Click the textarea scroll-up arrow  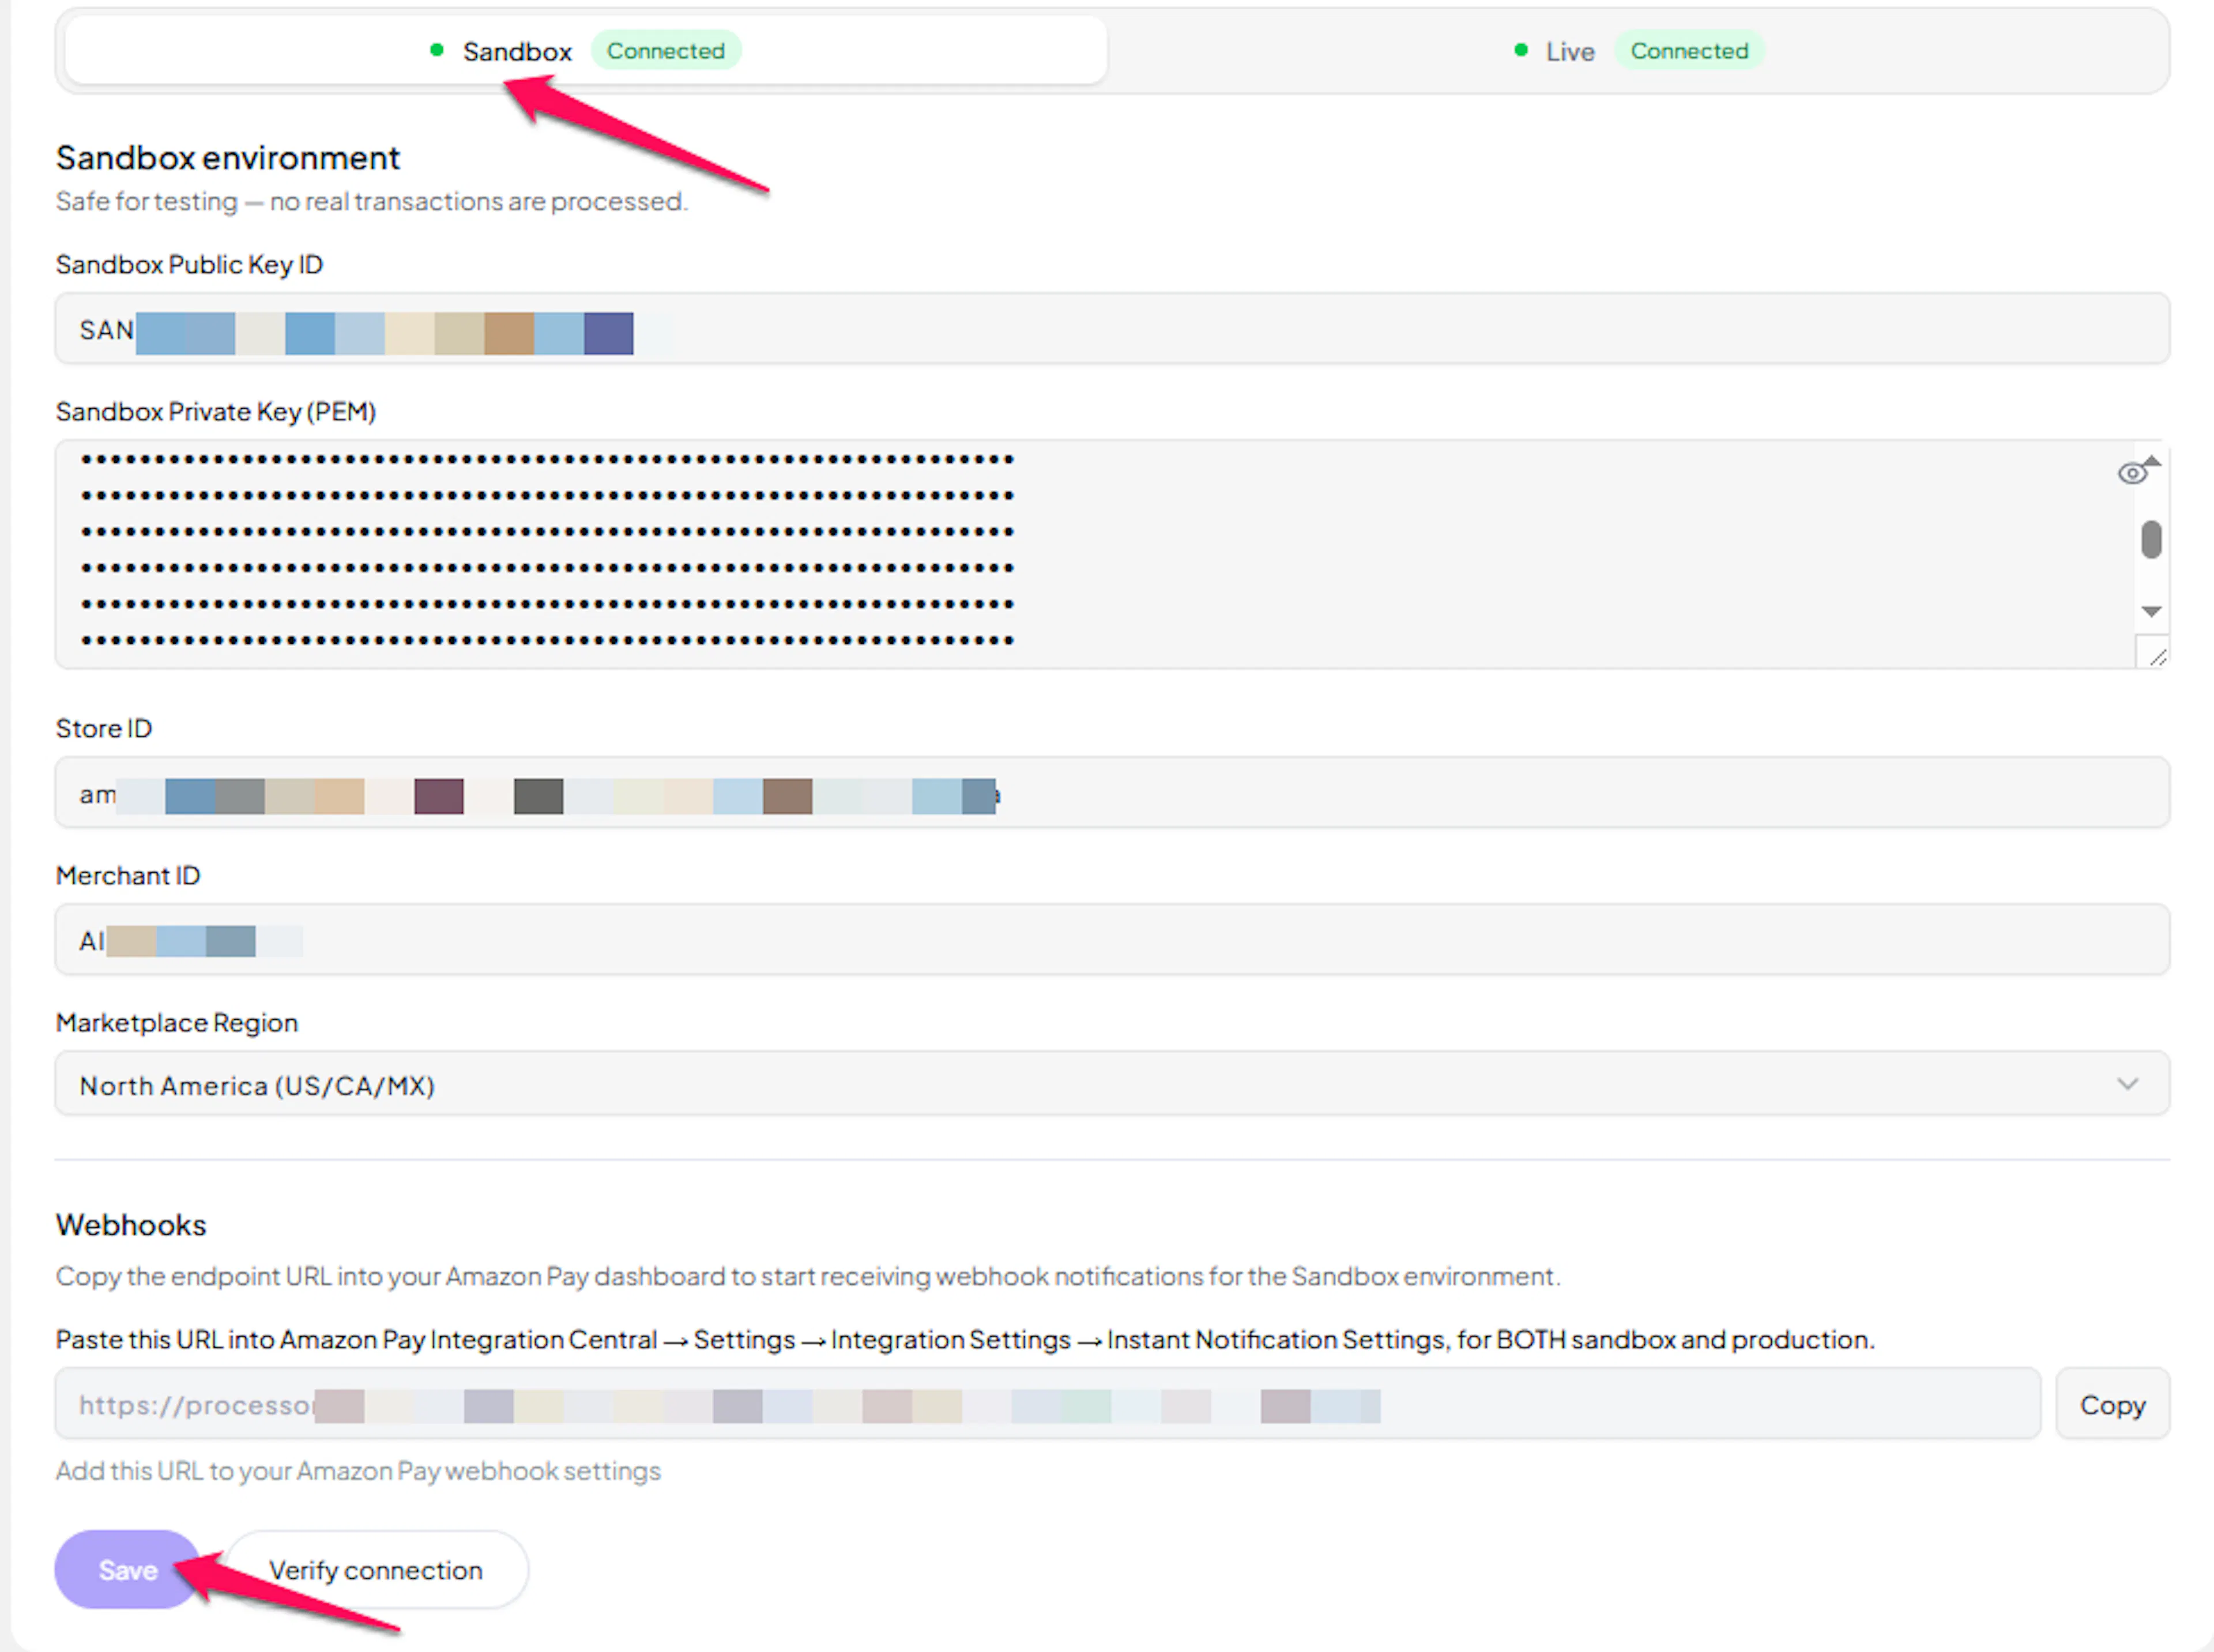(x=2152, y=461)
